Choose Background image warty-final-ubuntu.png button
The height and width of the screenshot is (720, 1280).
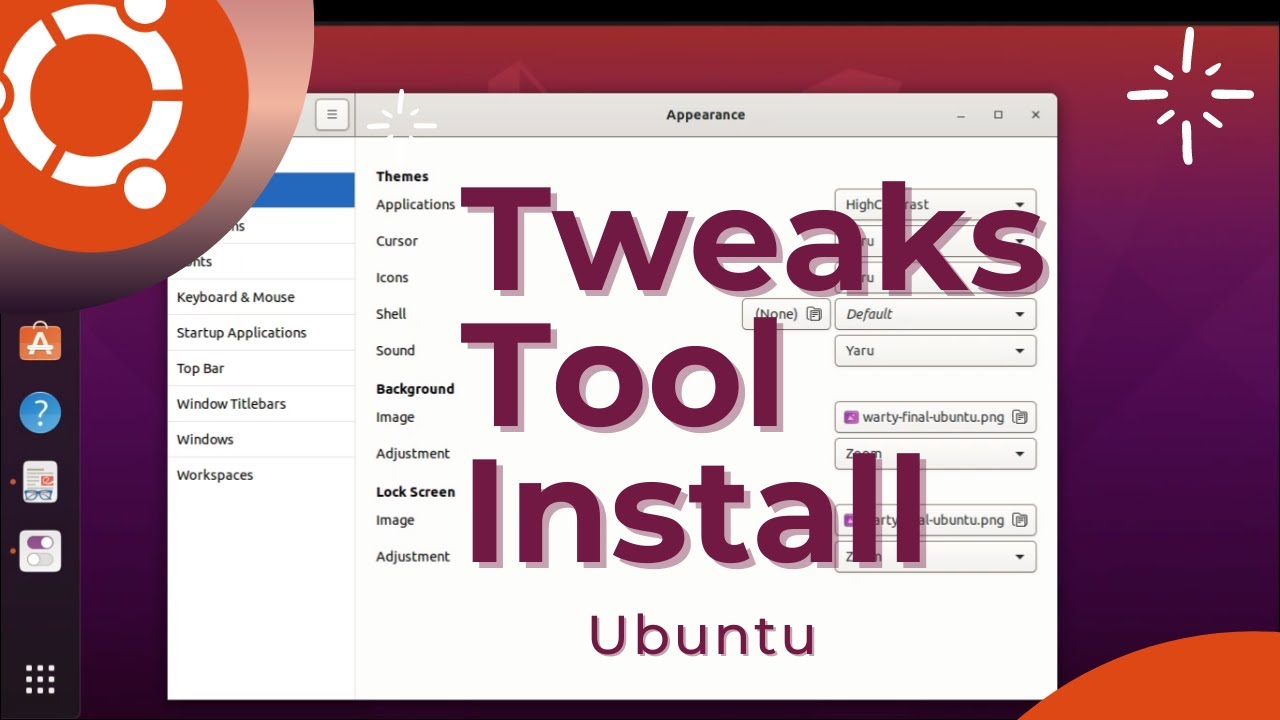point(935,417)
